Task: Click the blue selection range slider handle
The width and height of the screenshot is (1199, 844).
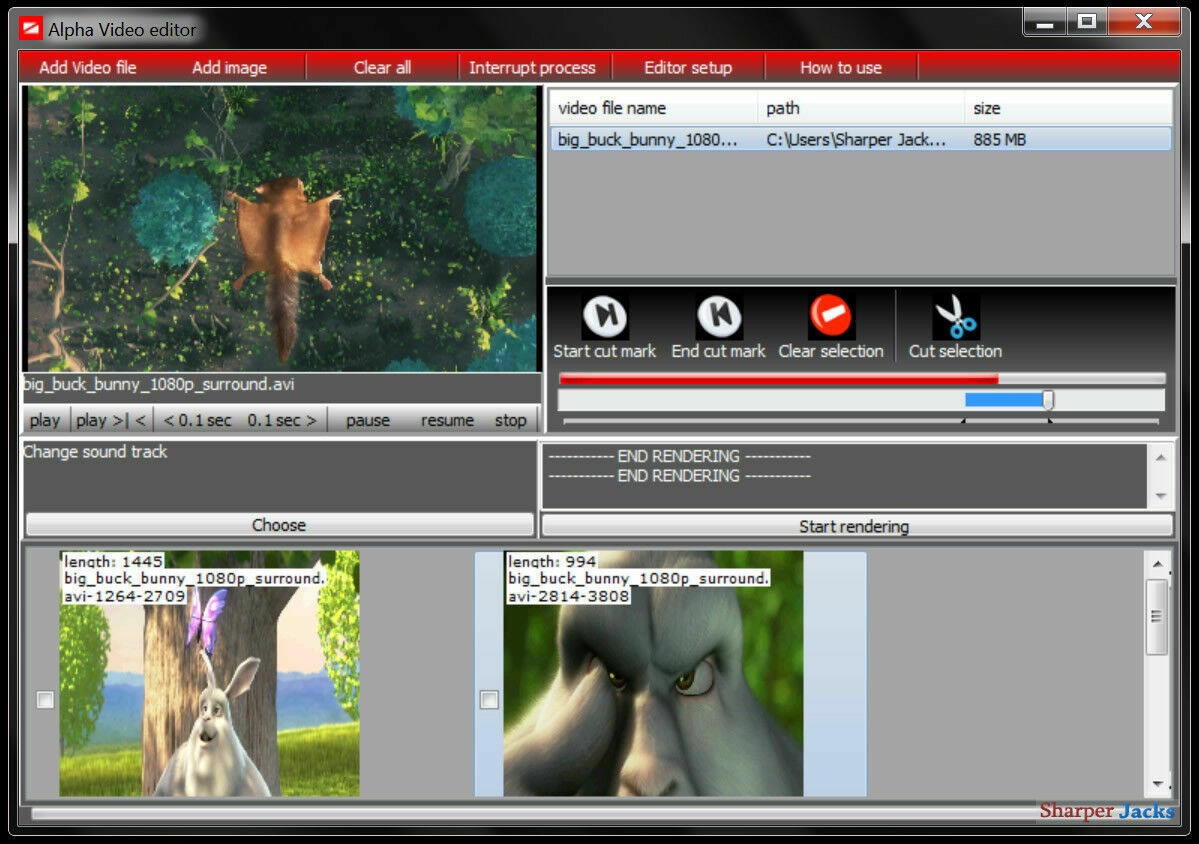Action: pos(1048,400)
